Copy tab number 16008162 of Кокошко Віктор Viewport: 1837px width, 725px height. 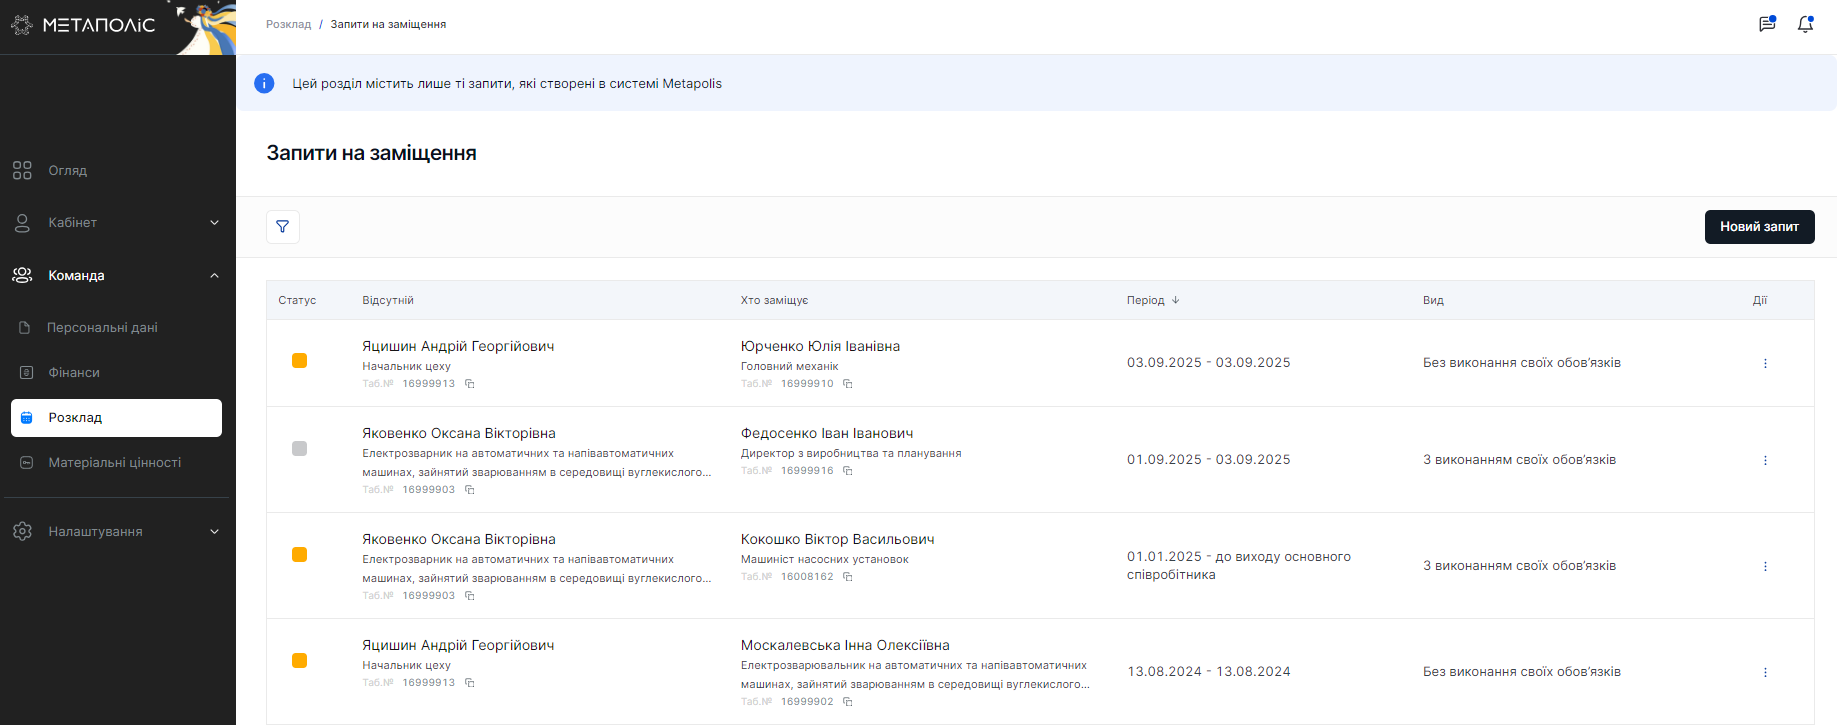847,577
